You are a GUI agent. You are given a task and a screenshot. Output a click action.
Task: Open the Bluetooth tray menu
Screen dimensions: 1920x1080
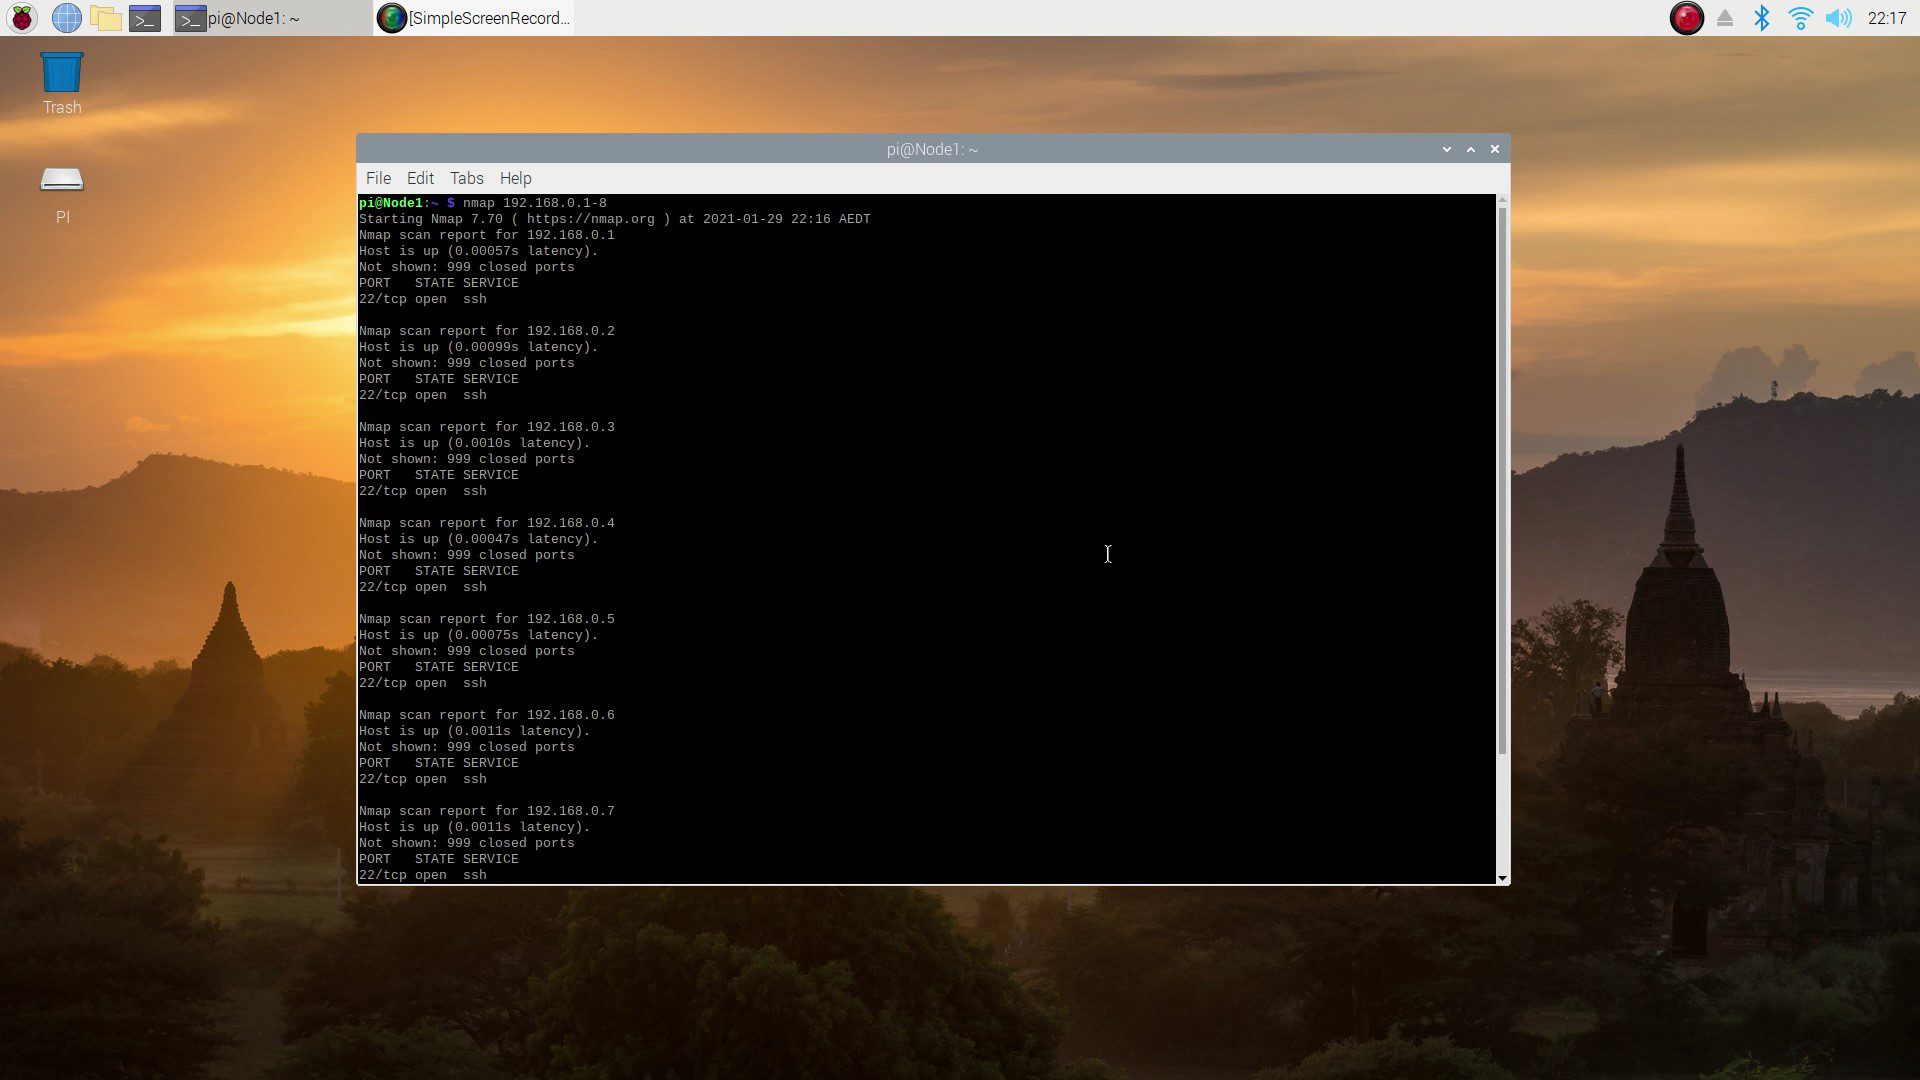point(1762,18)
